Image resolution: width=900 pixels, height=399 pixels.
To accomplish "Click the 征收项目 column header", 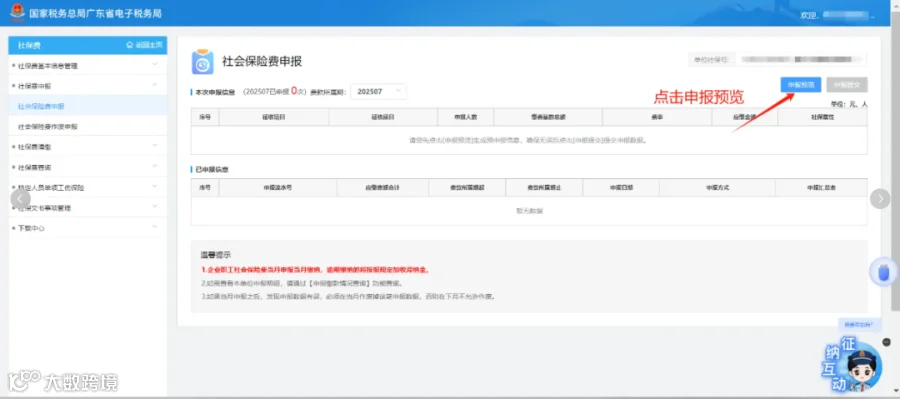I will click(x=274, y=117).
